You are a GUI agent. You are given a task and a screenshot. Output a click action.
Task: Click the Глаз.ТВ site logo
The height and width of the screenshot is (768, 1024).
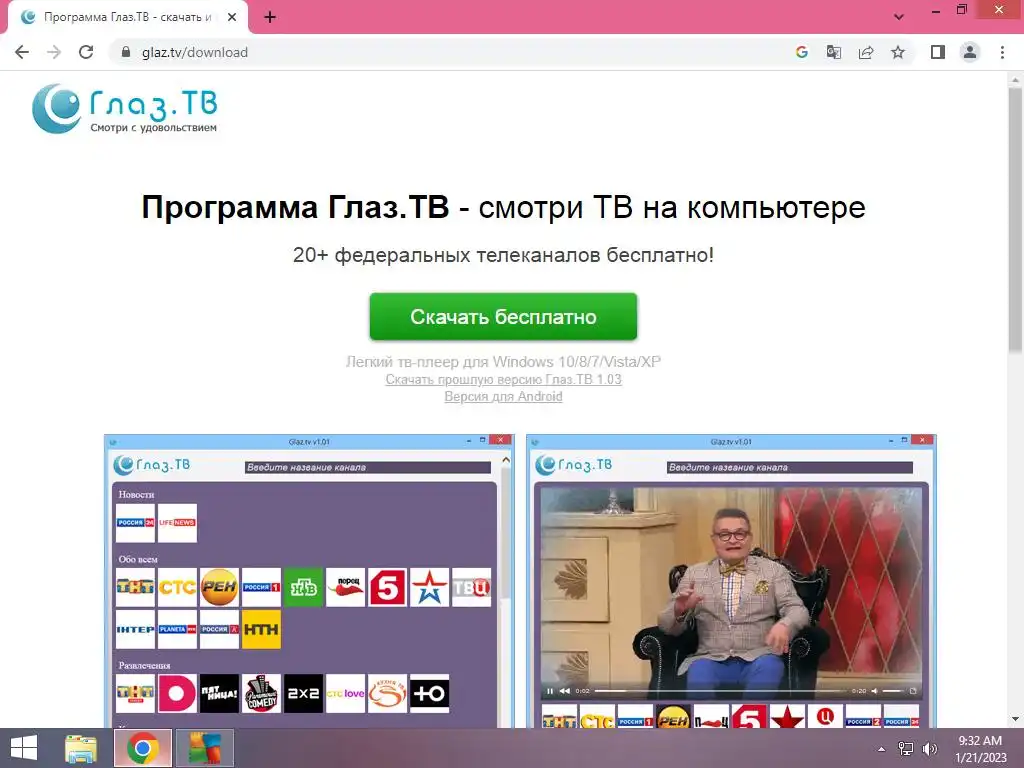point(124,109)
